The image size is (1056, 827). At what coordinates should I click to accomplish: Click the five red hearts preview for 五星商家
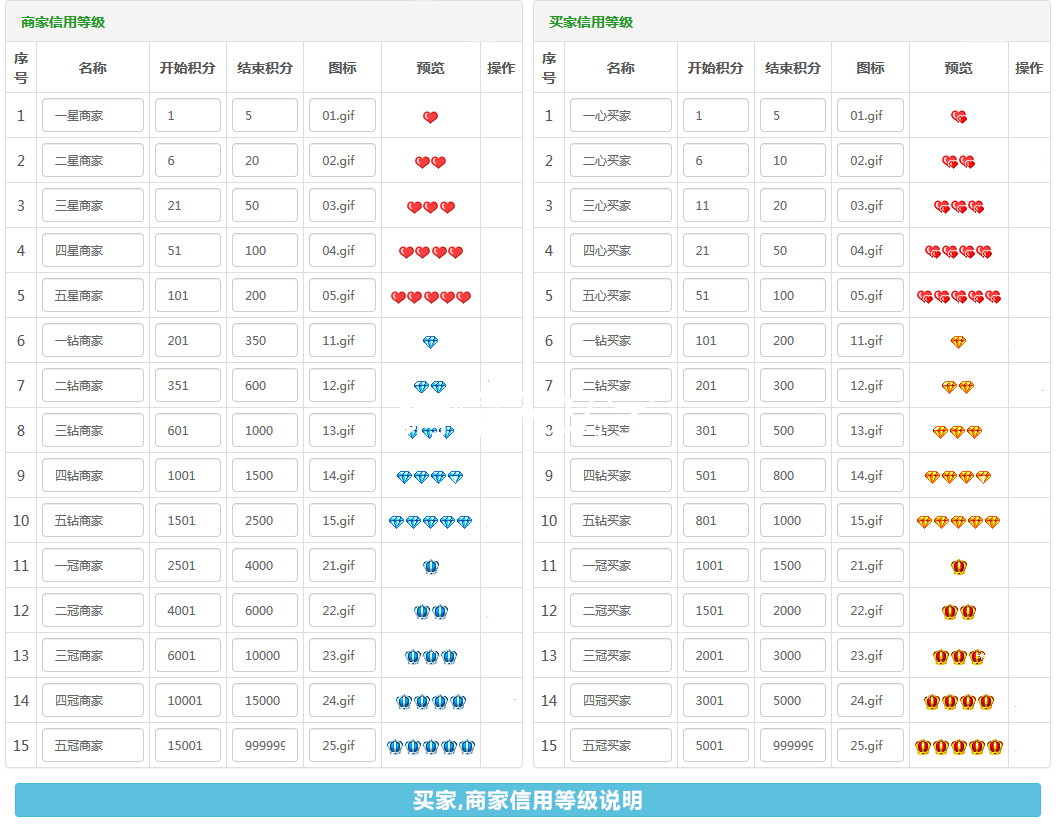coord(430,297)
